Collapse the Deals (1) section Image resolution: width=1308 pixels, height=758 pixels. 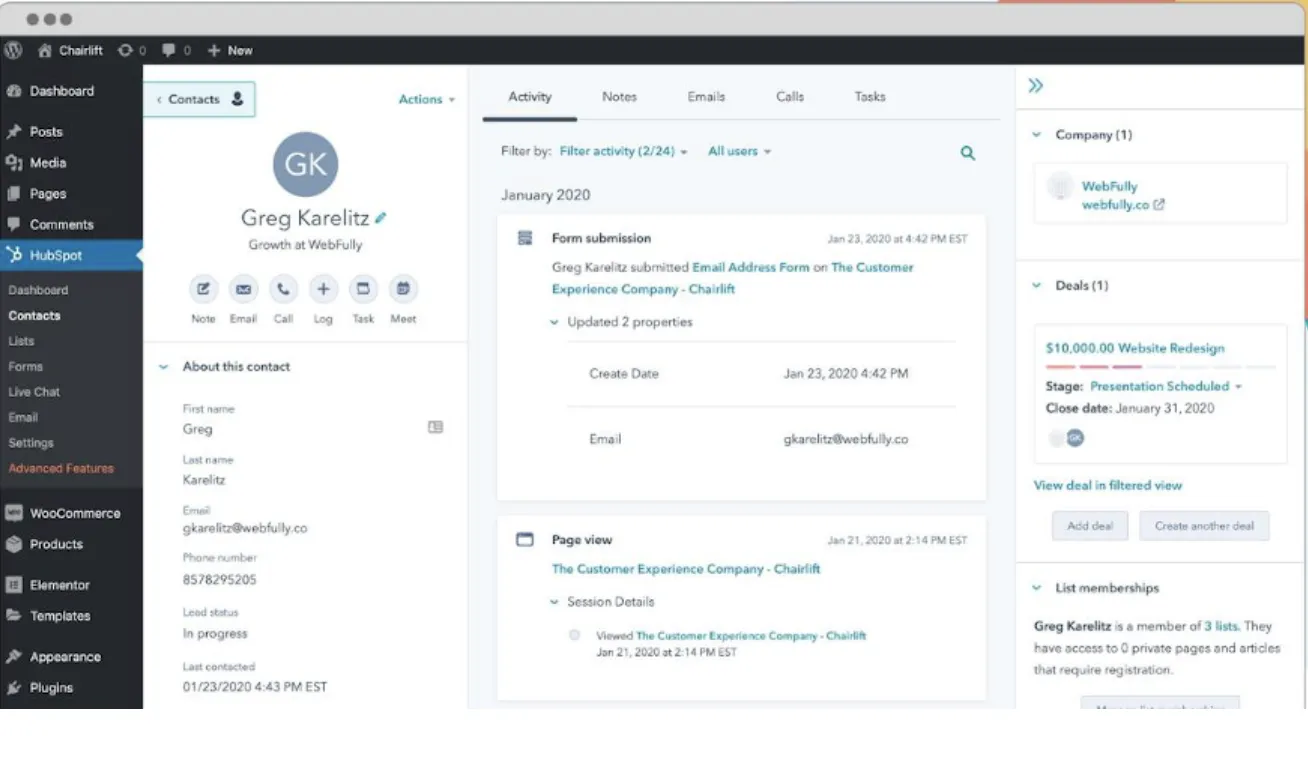1037,286
